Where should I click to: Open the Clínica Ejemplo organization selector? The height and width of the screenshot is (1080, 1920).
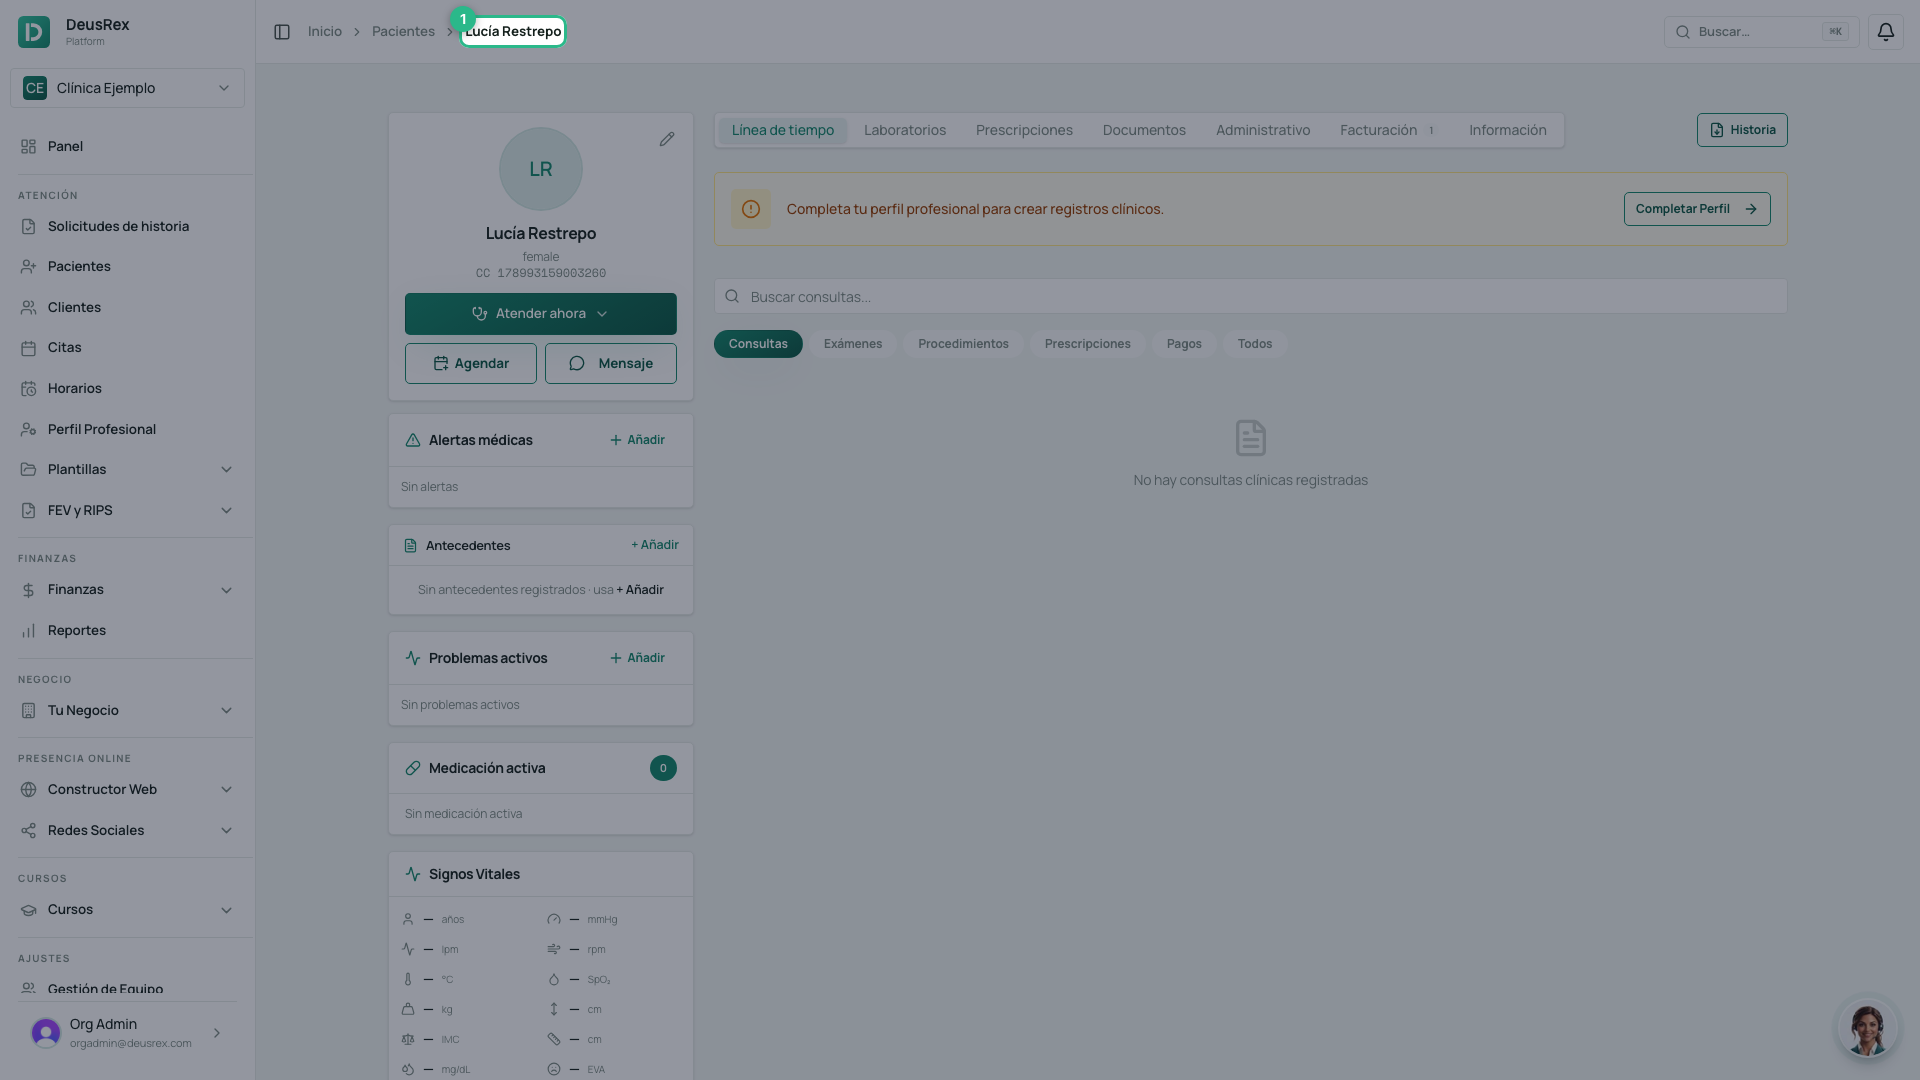[128, 88]
